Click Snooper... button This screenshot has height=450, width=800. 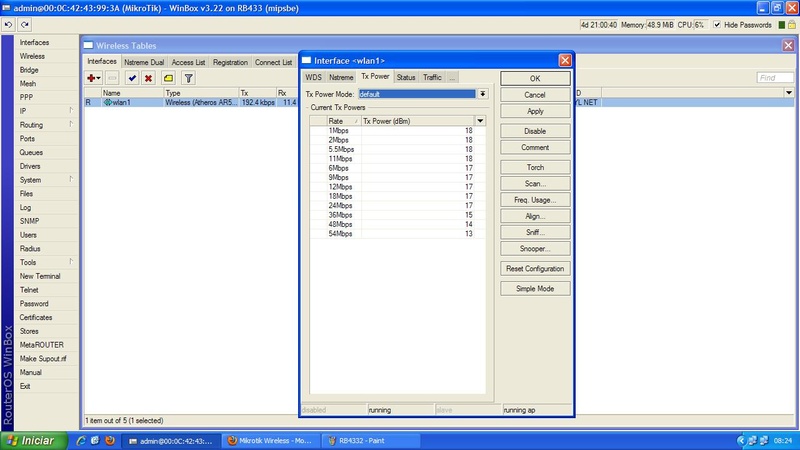535,248
